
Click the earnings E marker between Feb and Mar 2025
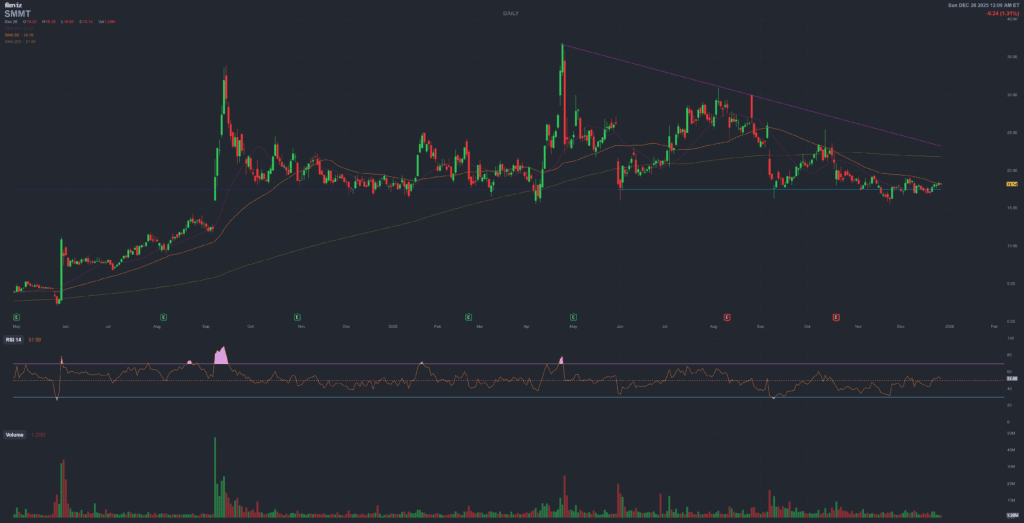(x=468, y=316)
